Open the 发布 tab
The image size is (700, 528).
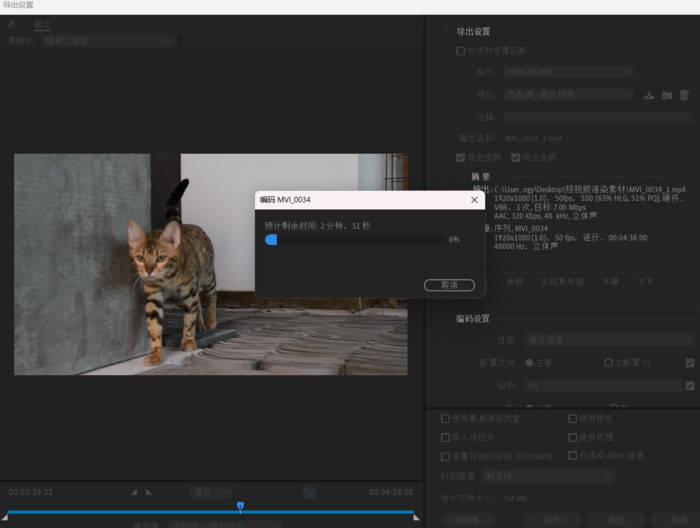[646, 282]
